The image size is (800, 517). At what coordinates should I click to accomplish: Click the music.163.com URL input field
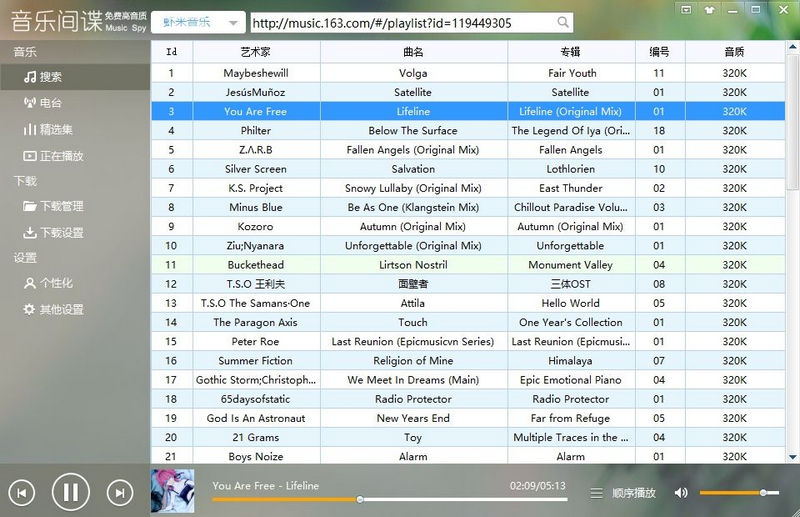tap(400, 22)
